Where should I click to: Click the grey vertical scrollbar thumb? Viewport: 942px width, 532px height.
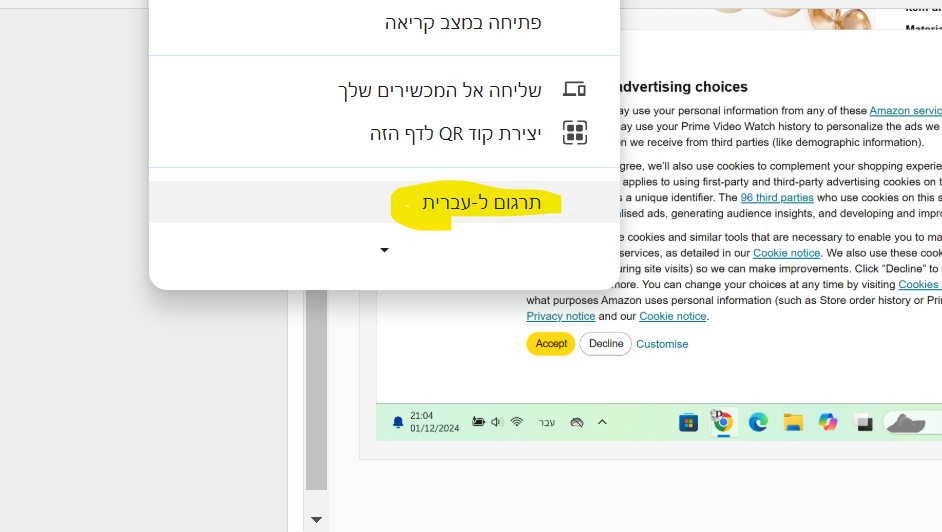coord(316,390)
